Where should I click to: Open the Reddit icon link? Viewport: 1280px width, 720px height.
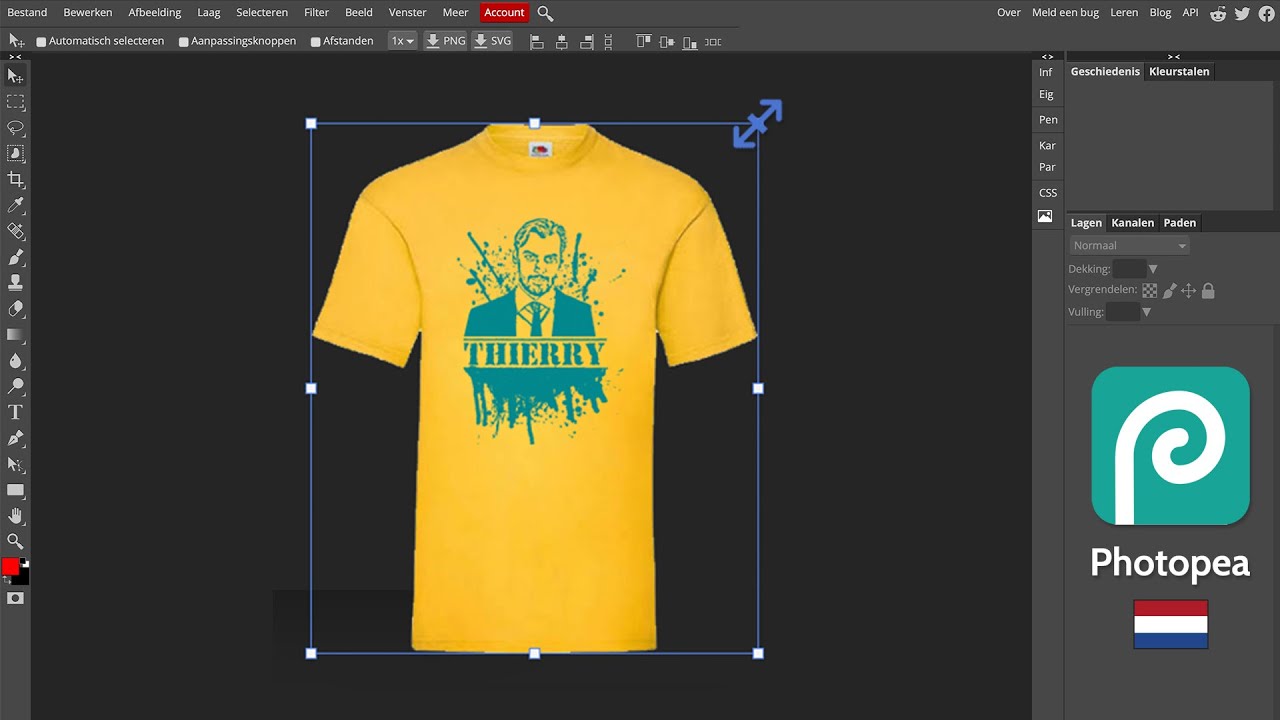tap(1218, 13)
